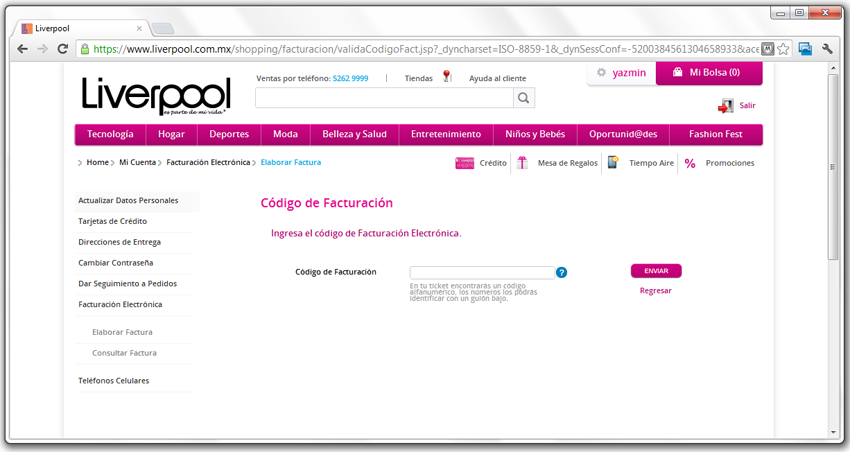Click the Liverpool logo

[x=156, y=96]
